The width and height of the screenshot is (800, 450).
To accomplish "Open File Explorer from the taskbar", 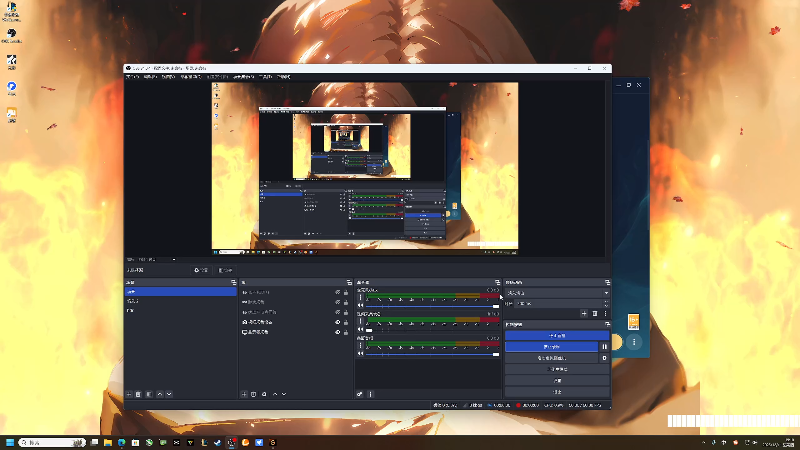I will click(108, 442).
